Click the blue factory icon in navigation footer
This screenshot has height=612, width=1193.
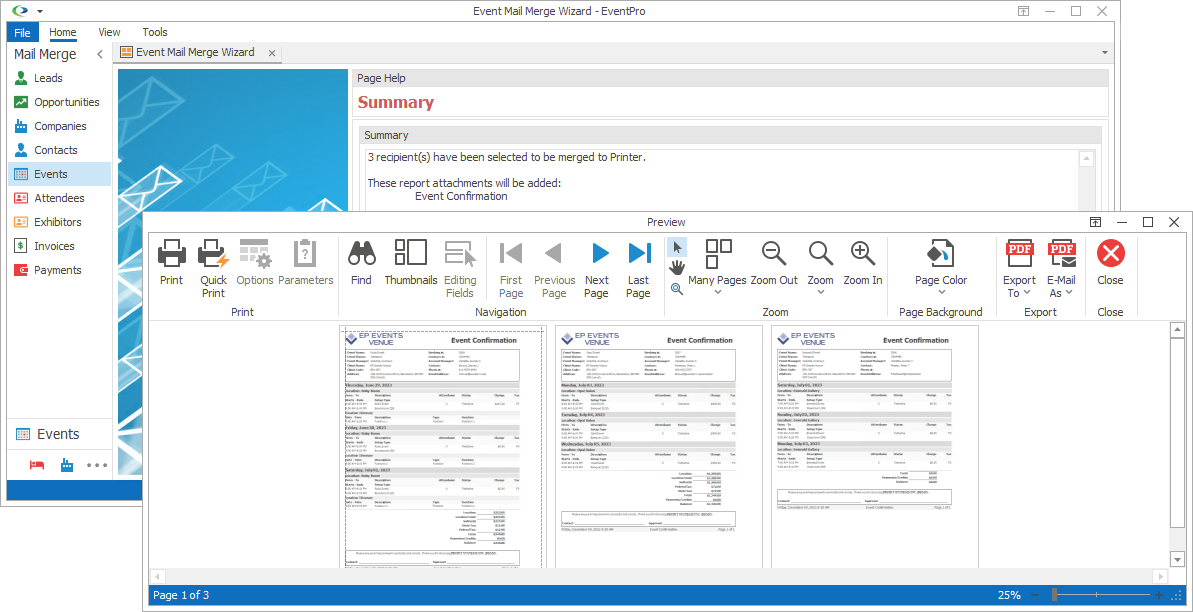(68, 464)
